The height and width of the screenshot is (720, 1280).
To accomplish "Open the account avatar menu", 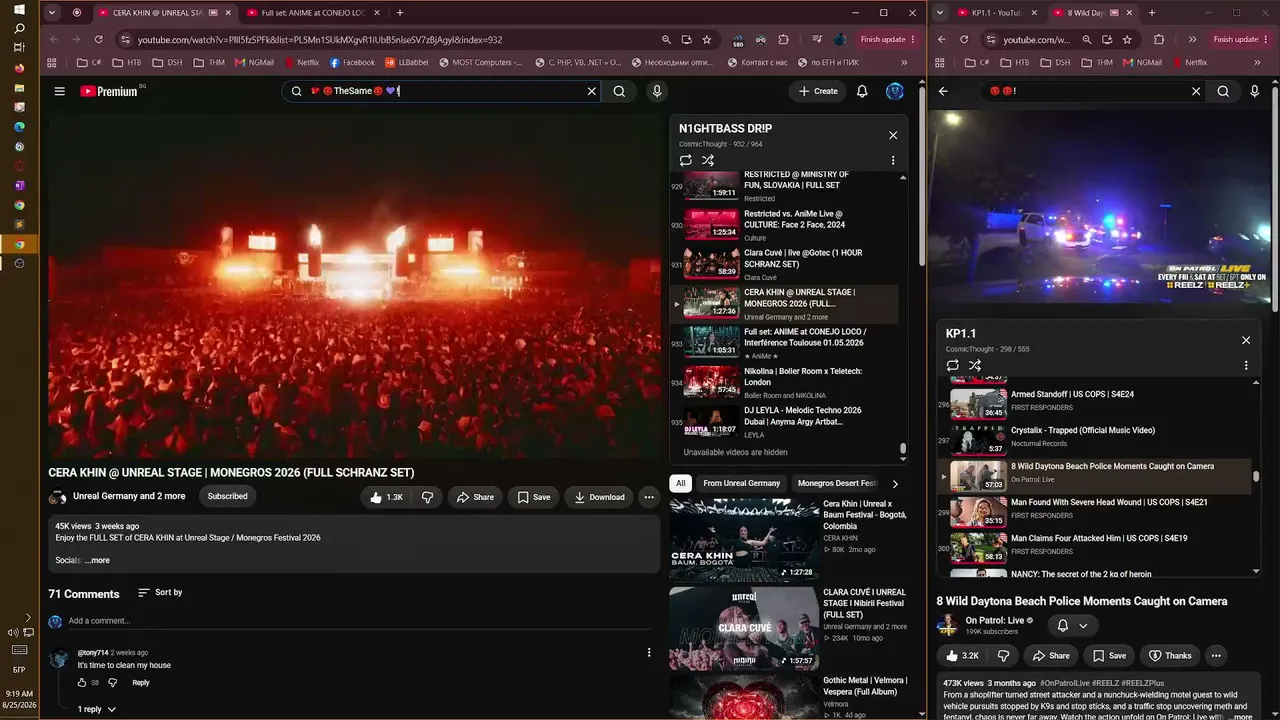I will [x=895, y=91].
